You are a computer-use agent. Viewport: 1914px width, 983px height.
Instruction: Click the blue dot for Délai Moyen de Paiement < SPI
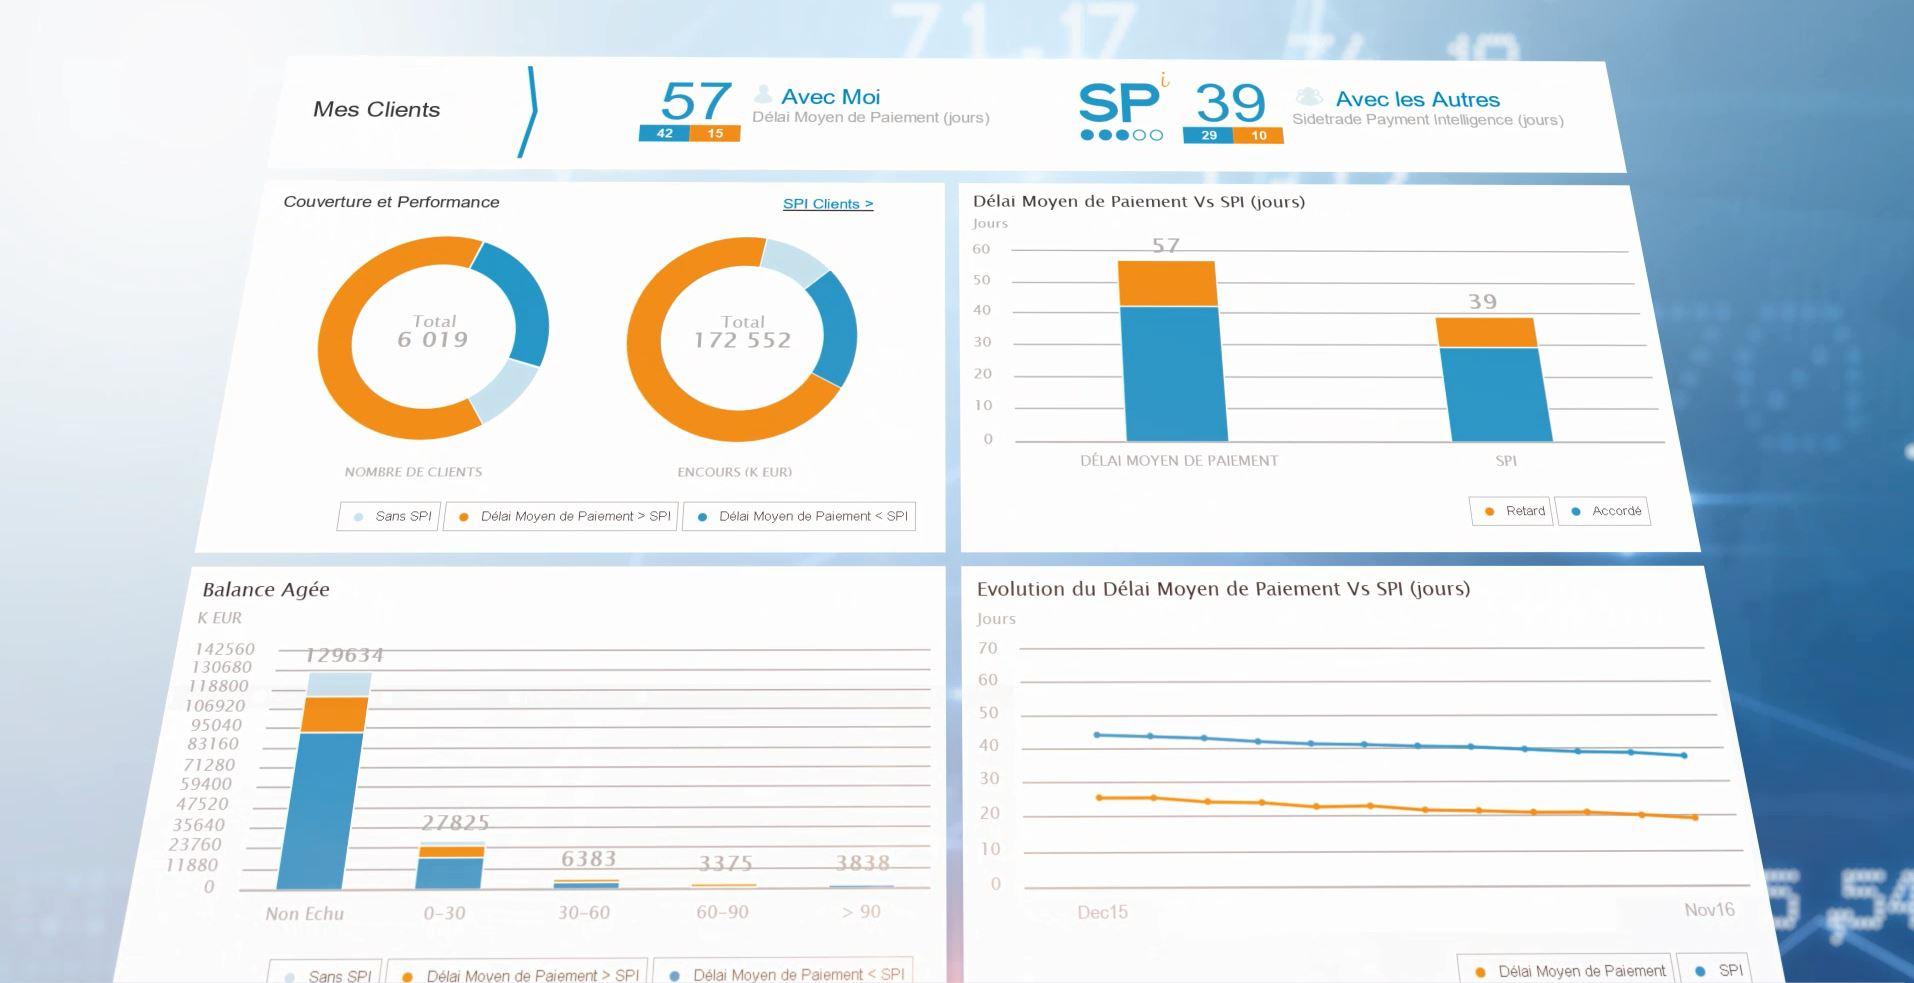[x=703, y=516]
